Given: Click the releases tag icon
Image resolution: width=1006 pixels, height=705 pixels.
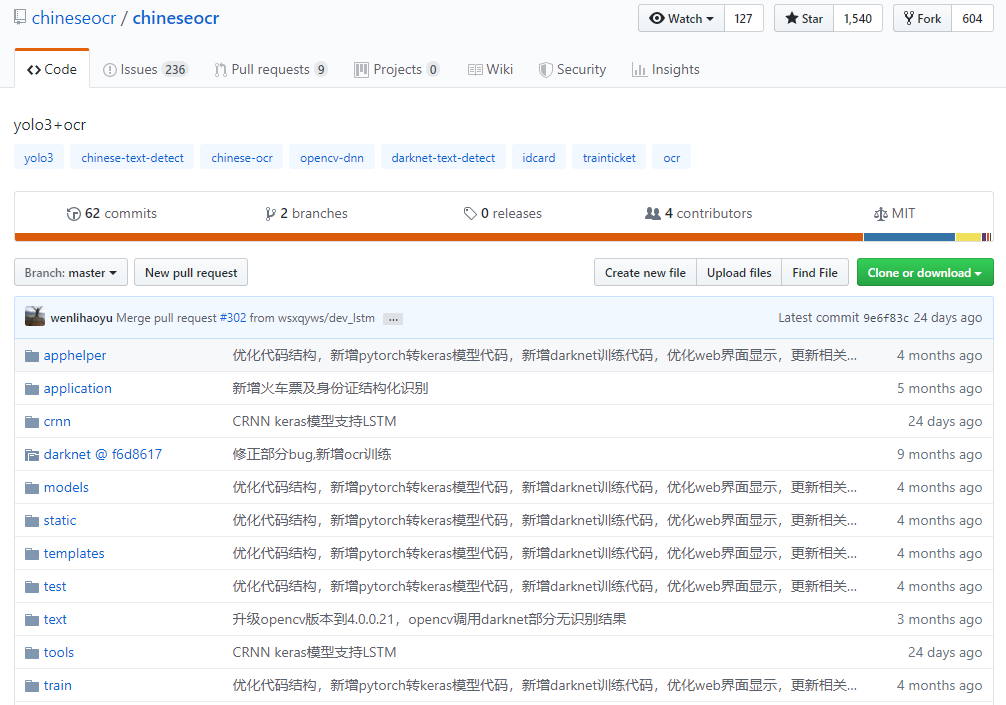Looking at the screenshot, I should click(470, 214).
